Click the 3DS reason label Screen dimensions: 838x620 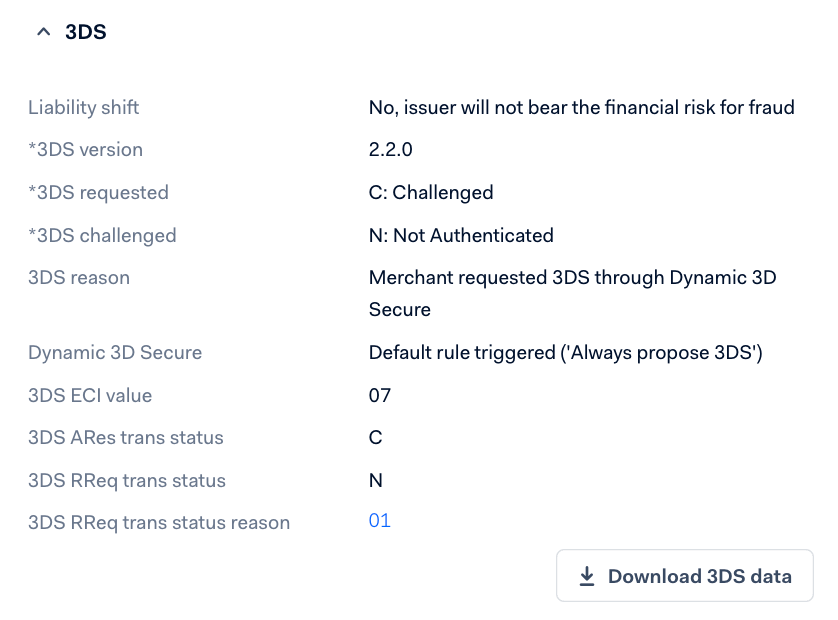click(79, 278)
